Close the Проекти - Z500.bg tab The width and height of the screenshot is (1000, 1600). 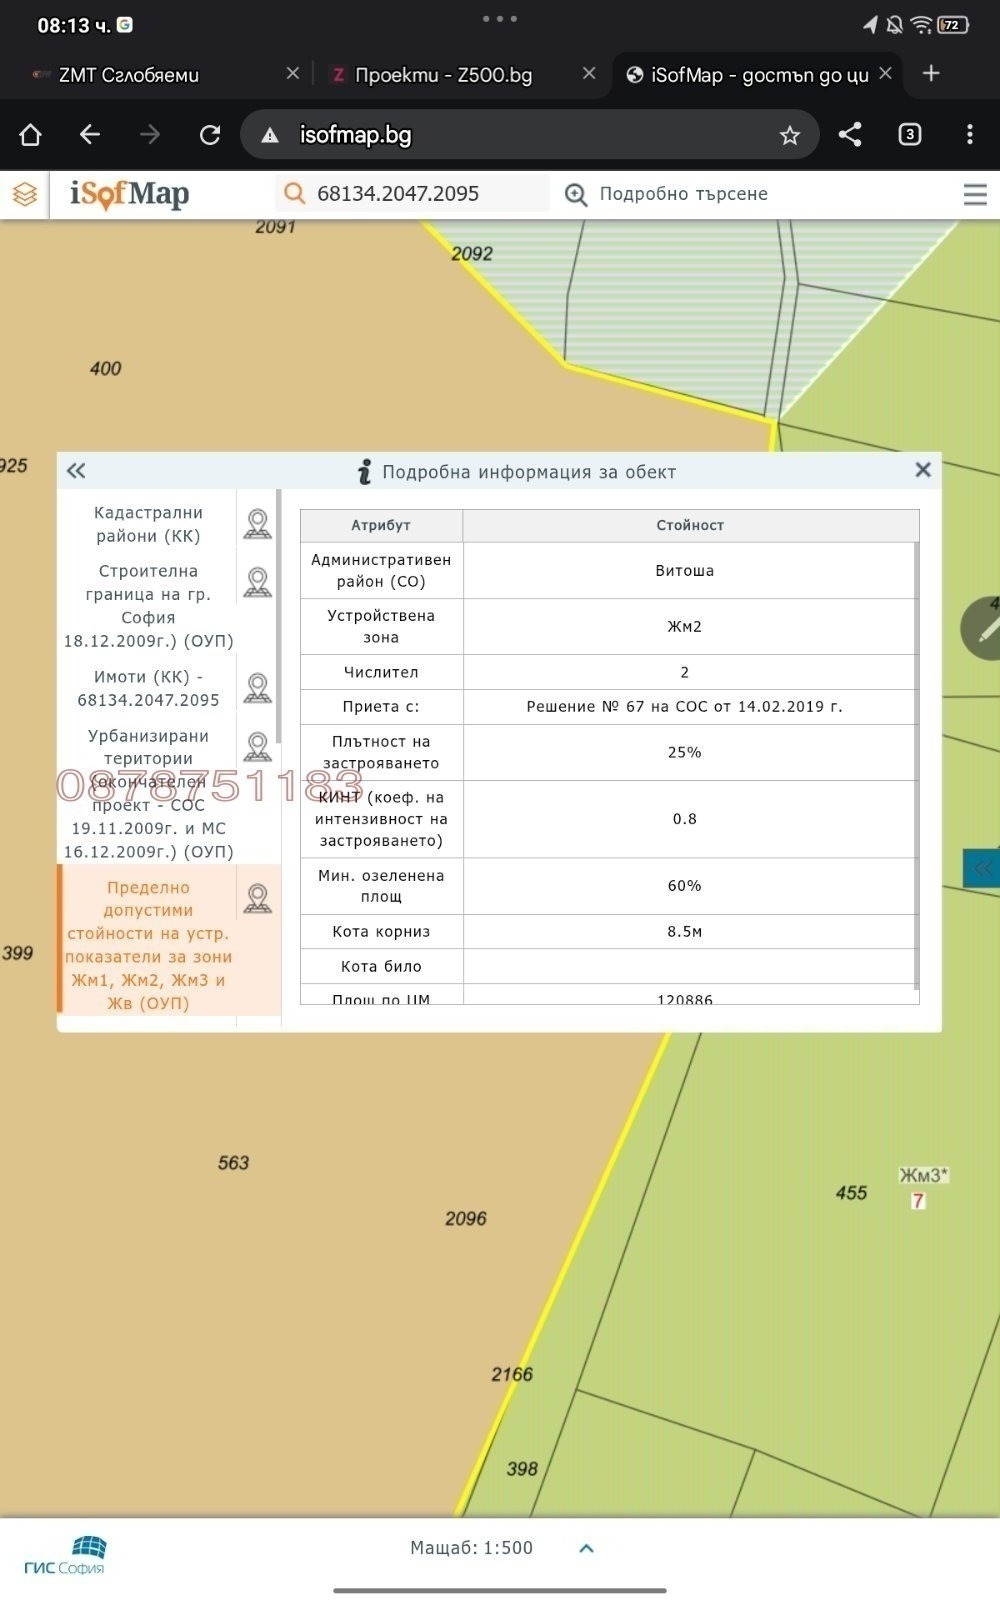pyautogui.click(x=589, y=74)
